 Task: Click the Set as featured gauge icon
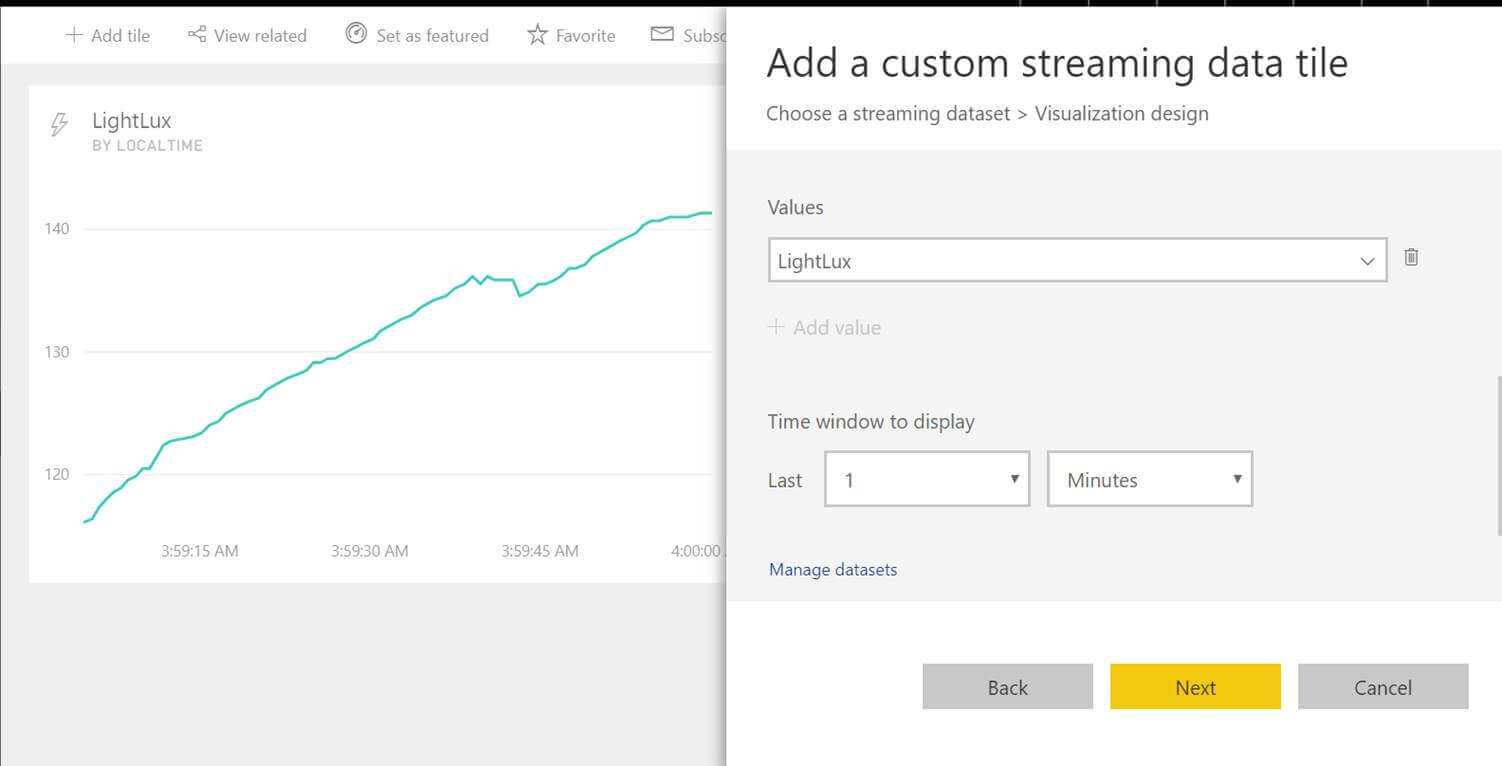(356, 34)
